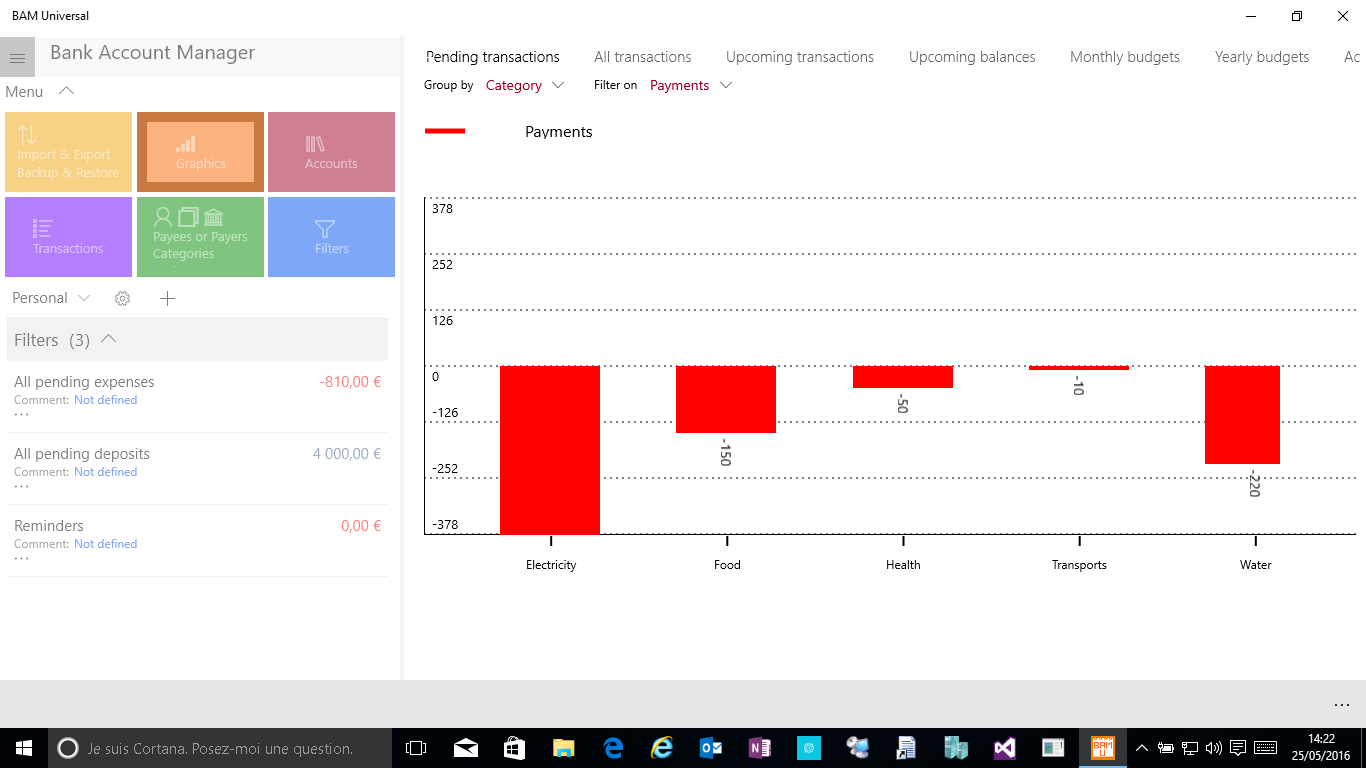
Task: Open the Windows Start menu
Action: point(24,748)
